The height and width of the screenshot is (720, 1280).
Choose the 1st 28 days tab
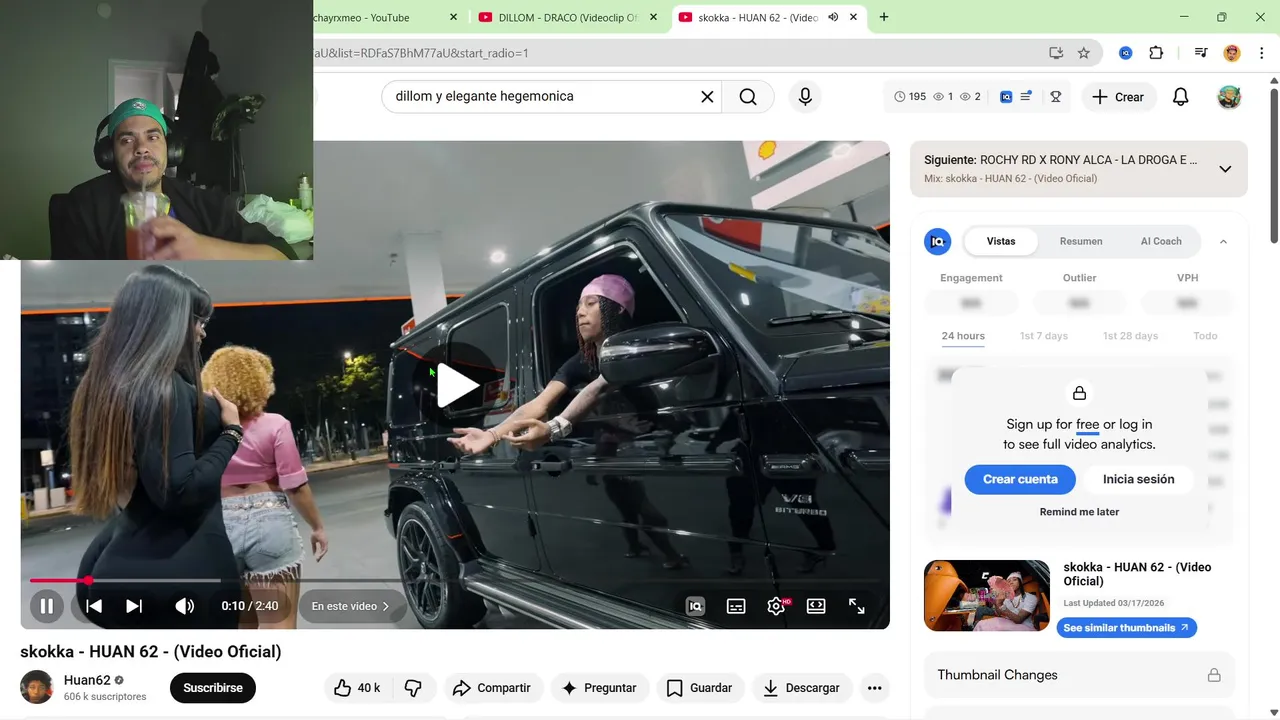point(1131,336)
